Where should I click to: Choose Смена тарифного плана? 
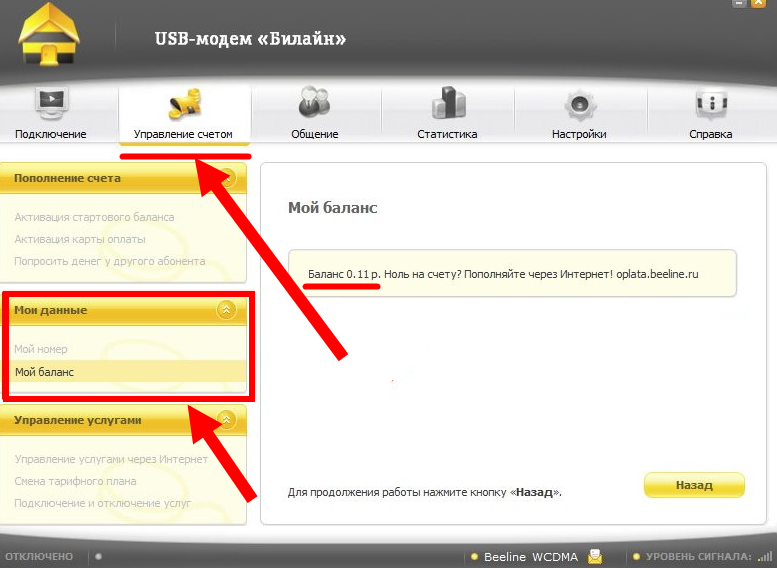[x=75, y=481]
